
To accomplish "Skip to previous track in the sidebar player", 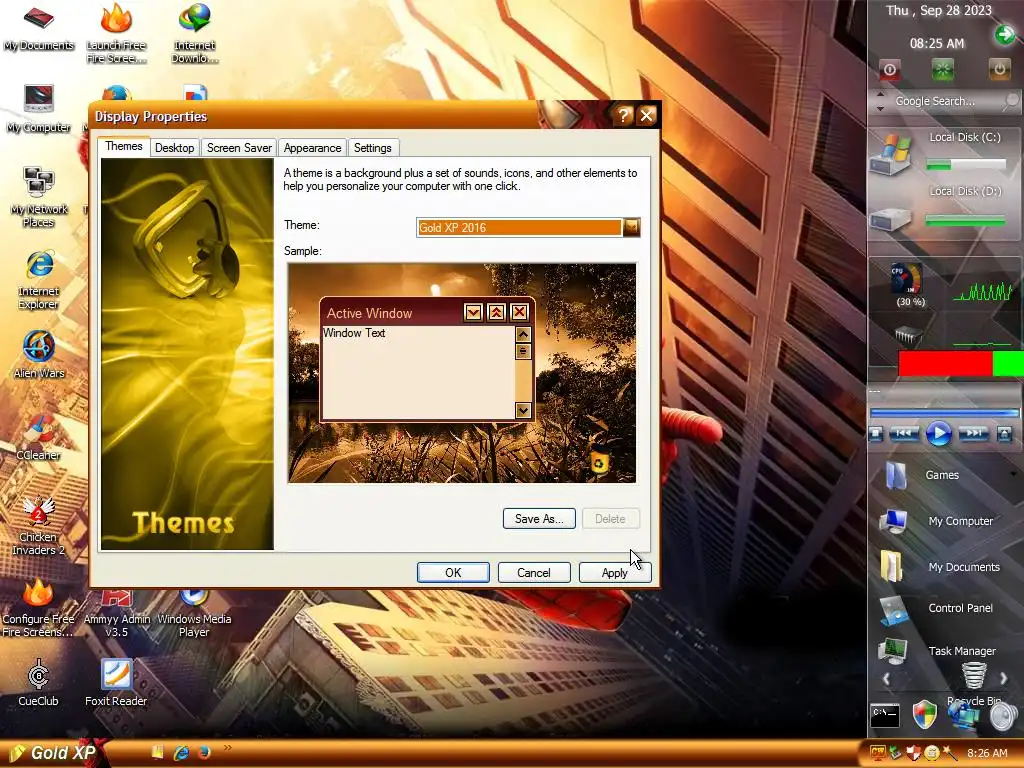I will [x=903, y=433].
